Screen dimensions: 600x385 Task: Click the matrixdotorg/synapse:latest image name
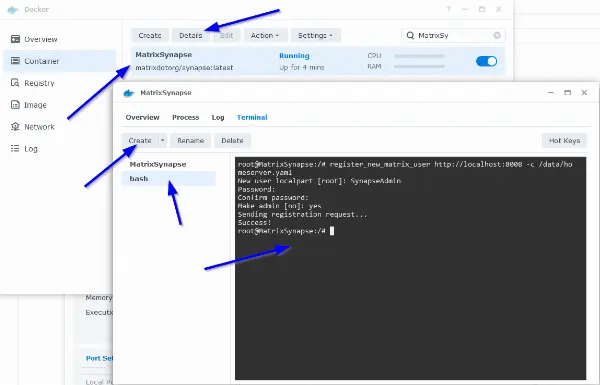click(x=184, y=67)
